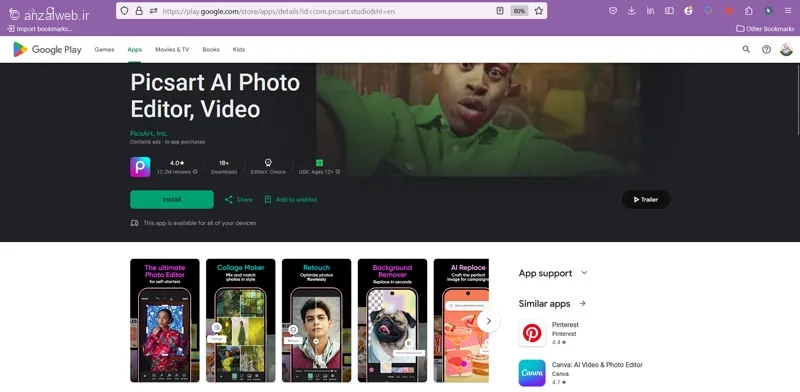The height and width of the screenshot is (392, 800).
Task: Open the tracking protection shield icon
Action: [124, 11]
